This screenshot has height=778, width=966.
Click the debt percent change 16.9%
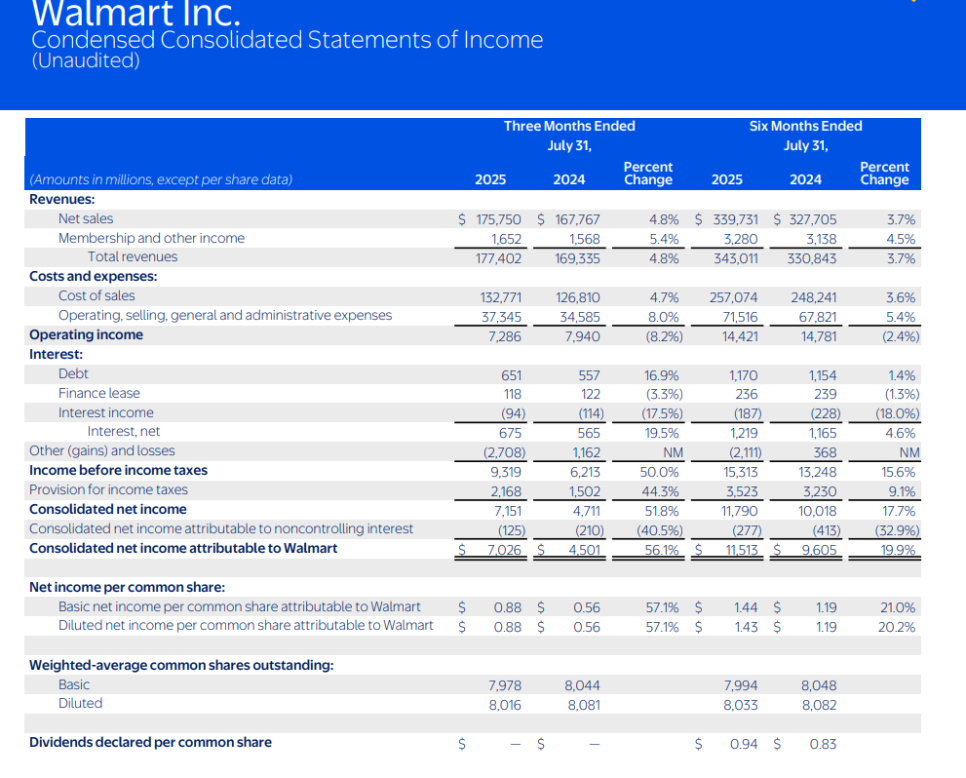pyautogui.click(x=662, y=376)
